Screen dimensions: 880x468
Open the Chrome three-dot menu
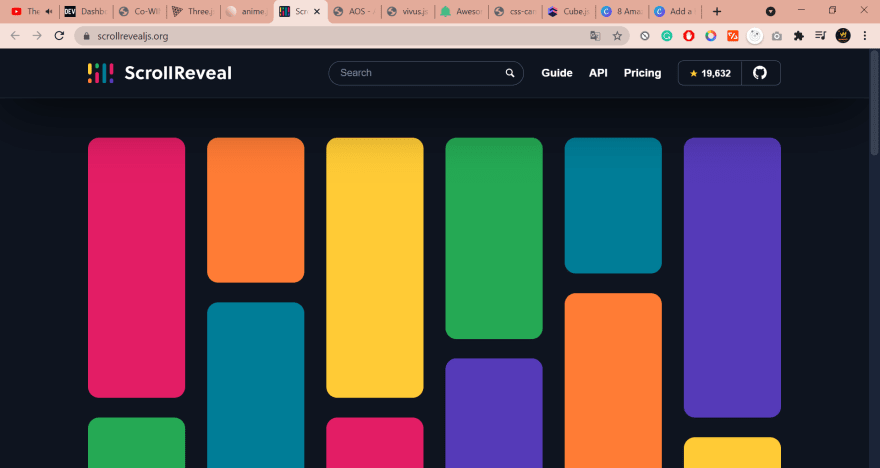coord(865,36)
